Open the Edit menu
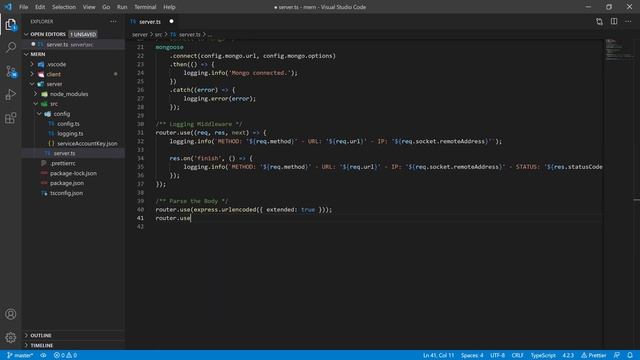640x360 pixels. [x=40, y=7]
